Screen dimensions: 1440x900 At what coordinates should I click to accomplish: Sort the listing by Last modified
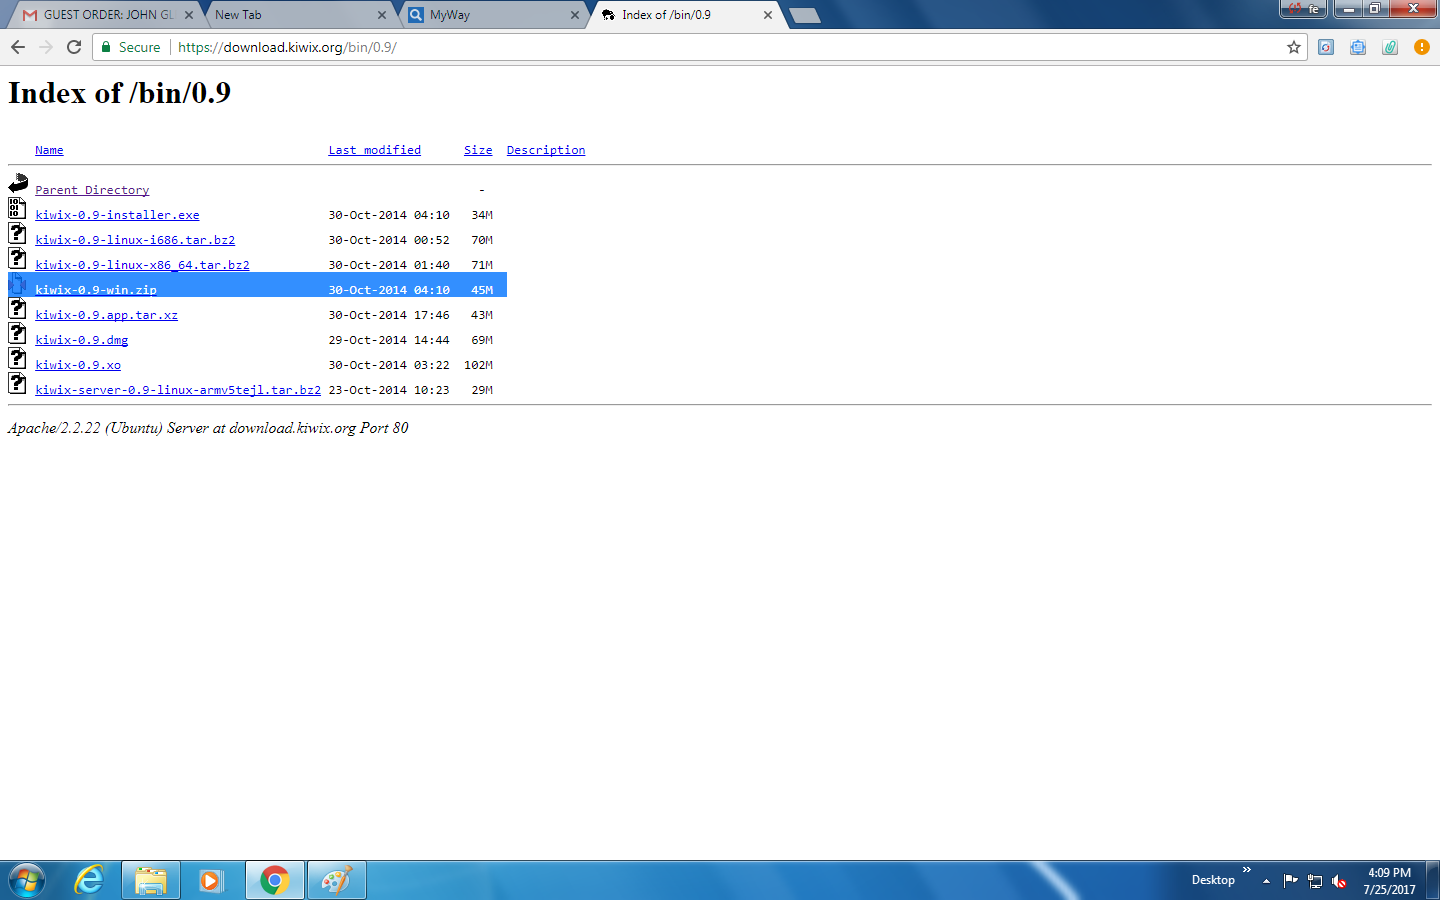tap(375, 150)
